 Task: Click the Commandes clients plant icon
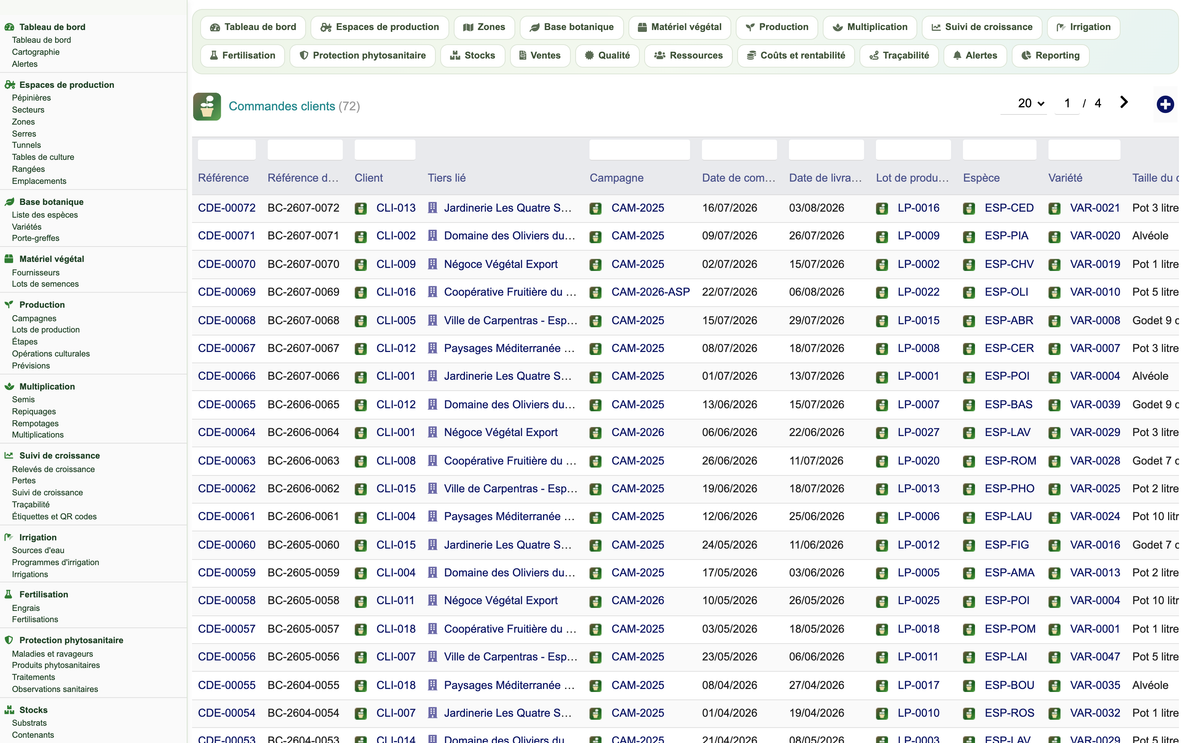click(207, 106)
